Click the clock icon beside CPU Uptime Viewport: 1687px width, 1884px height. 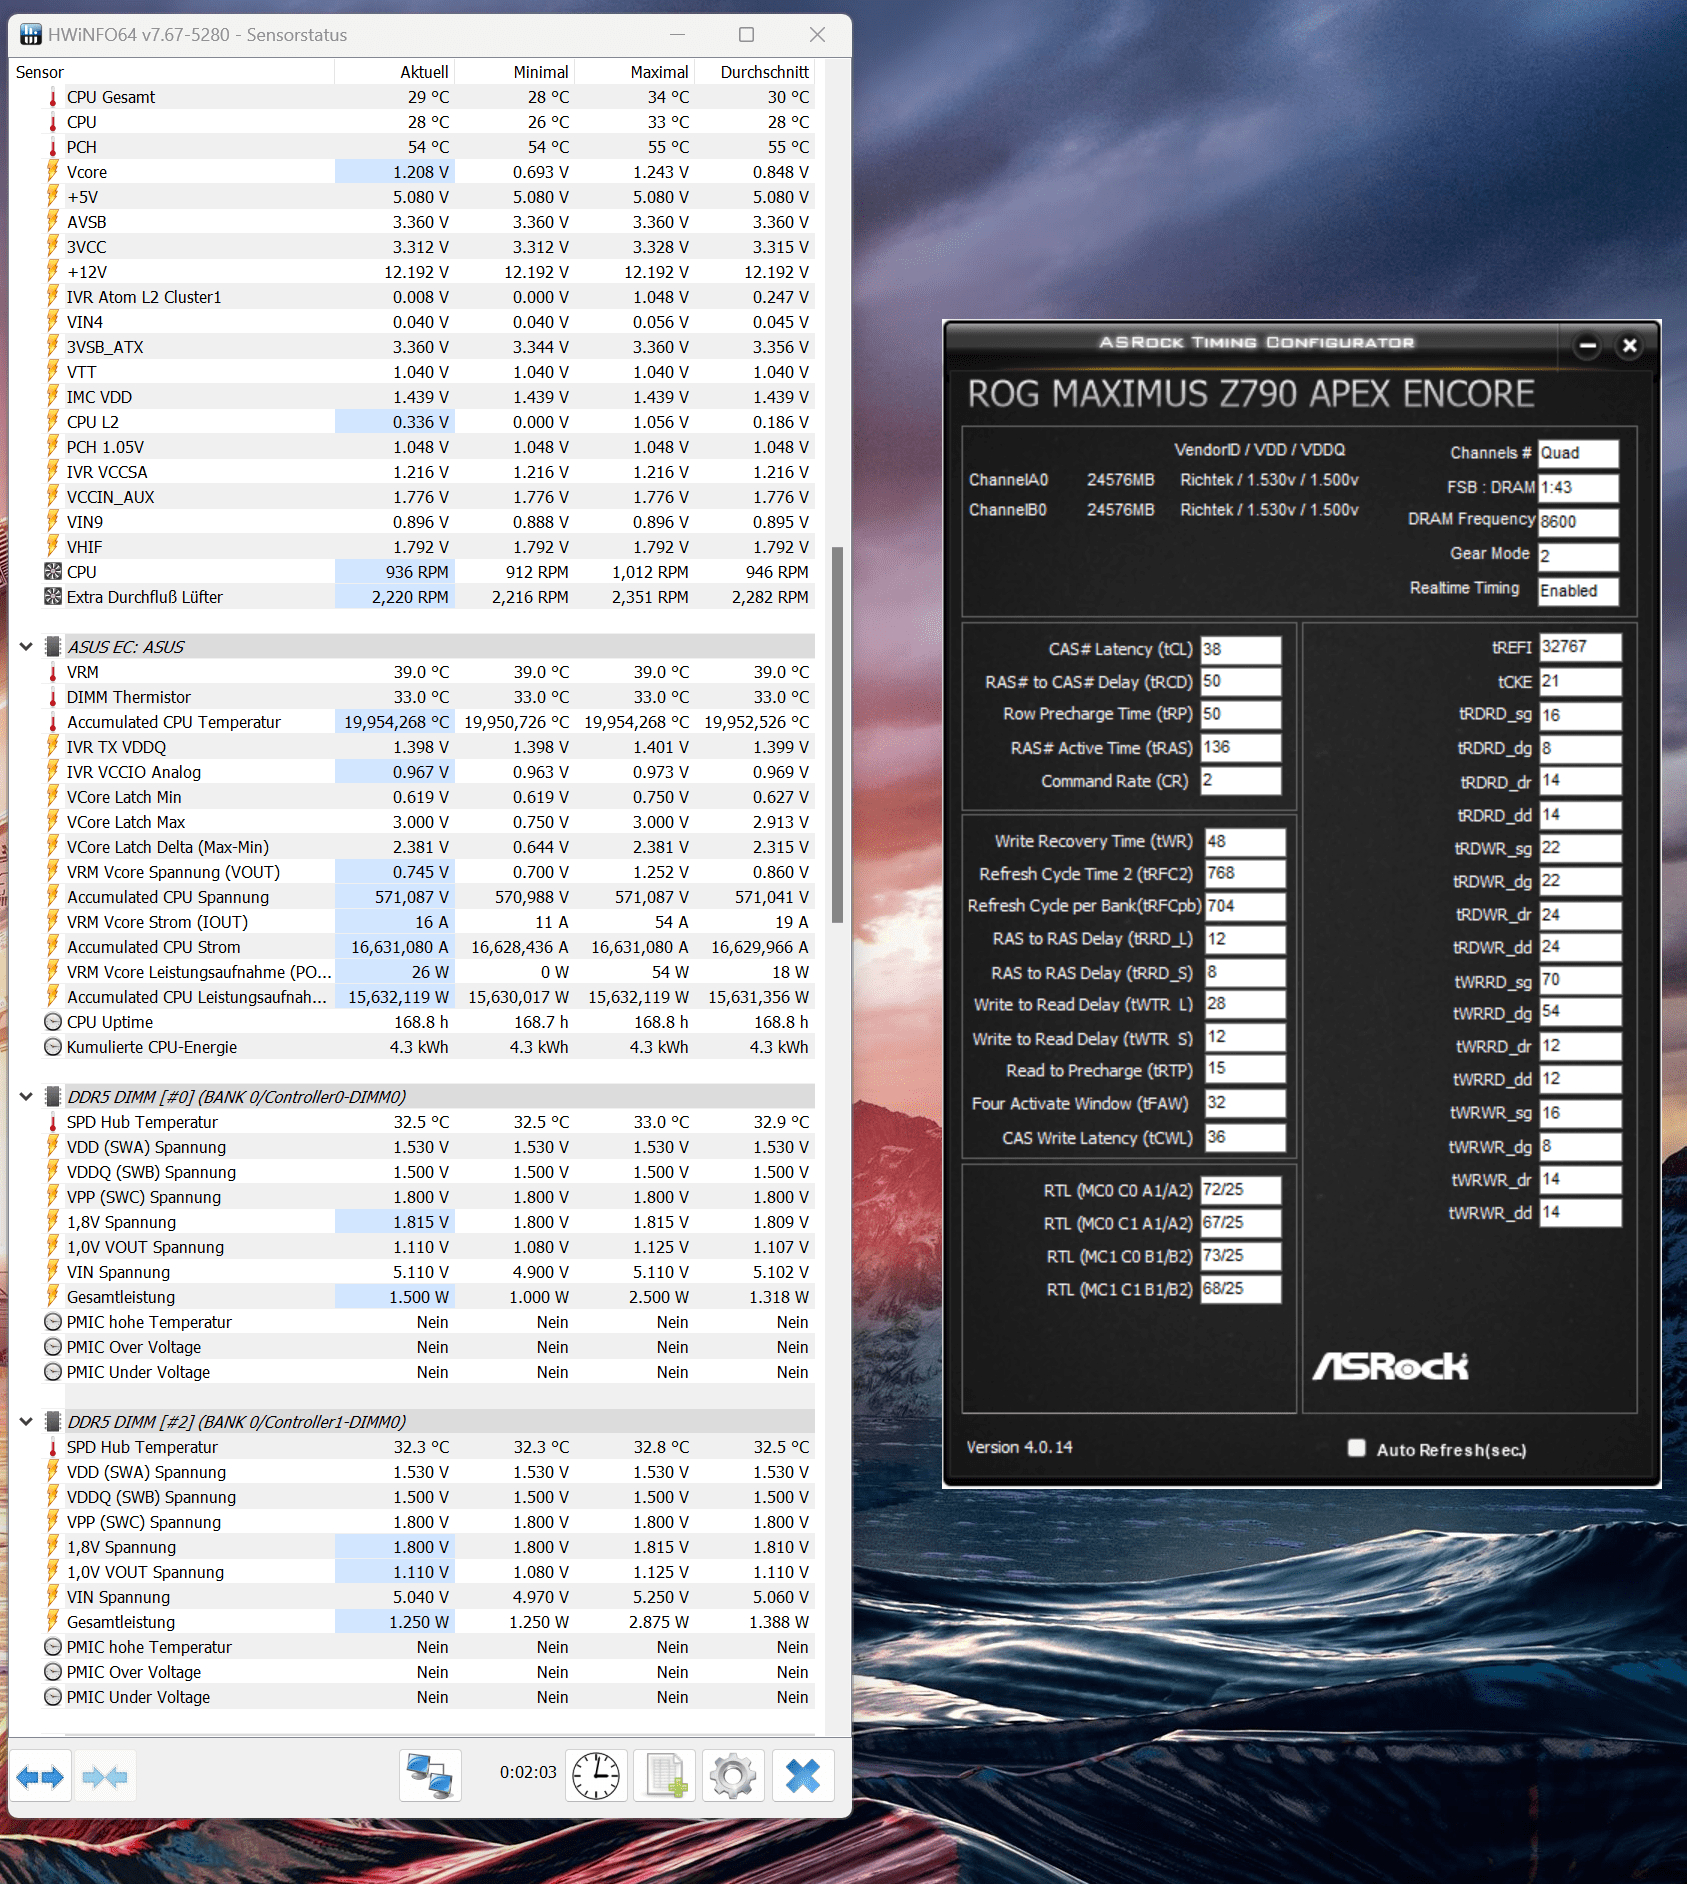coord(53,1022)
